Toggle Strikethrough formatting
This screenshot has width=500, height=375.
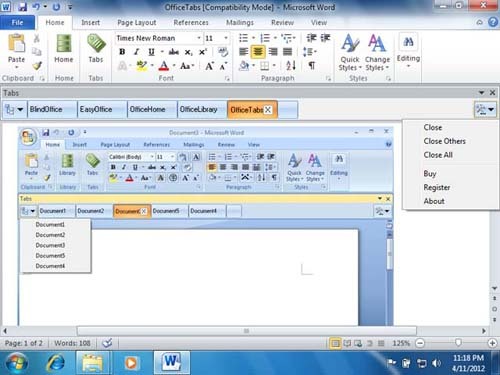coord(174,52)
